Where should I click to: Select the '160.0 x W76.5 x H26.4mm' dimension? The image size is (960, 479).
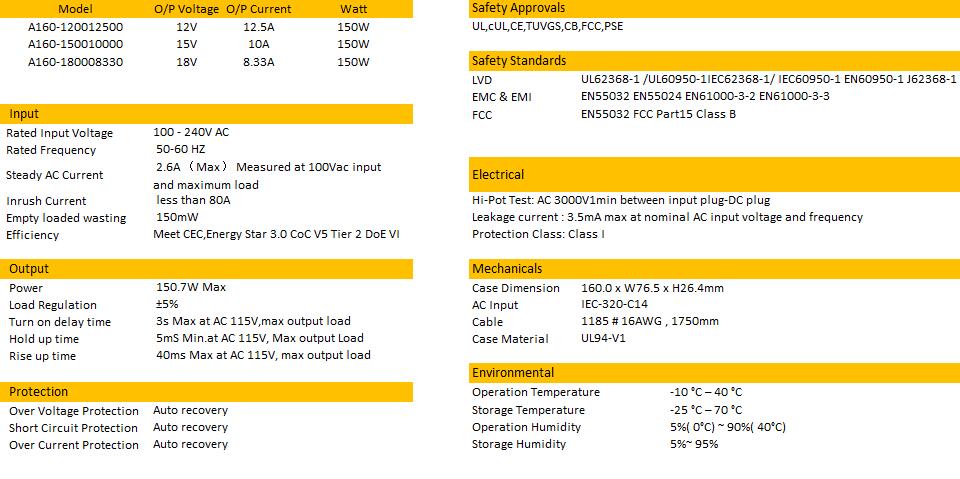(x=653, y=287)
